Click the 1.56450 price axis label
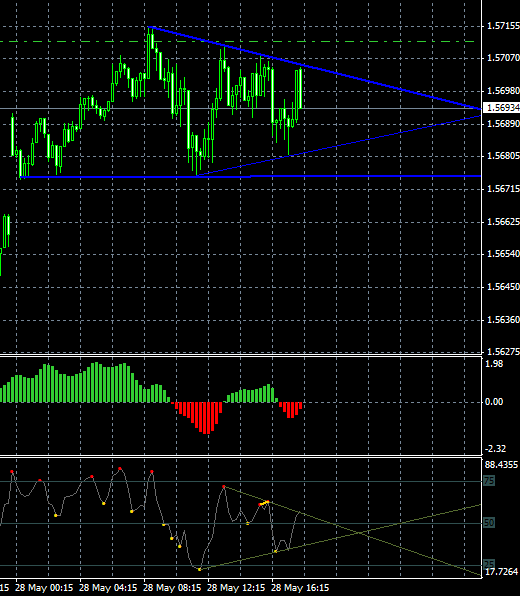 503,287
